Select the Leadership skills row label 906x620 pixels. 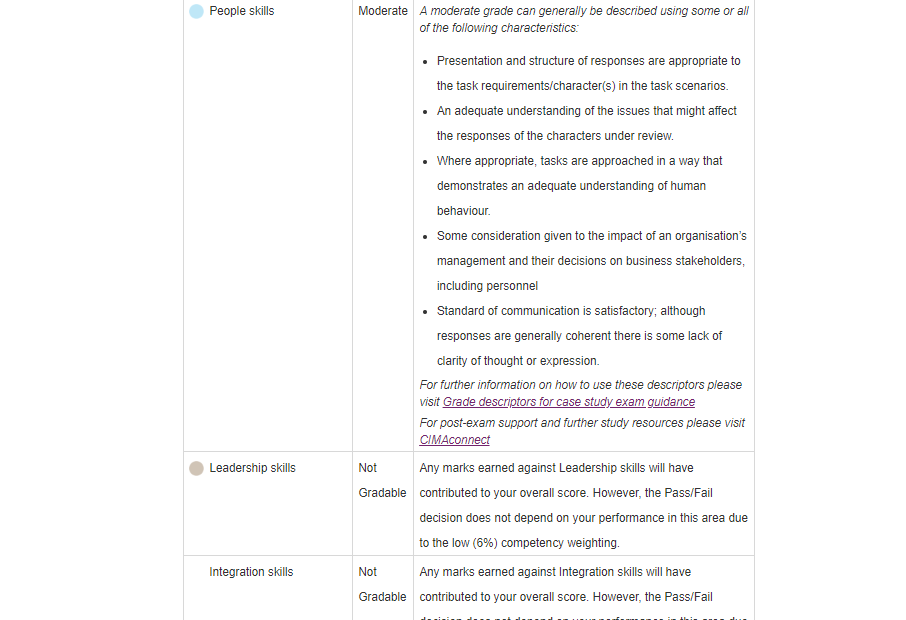[x=252, y=468]
